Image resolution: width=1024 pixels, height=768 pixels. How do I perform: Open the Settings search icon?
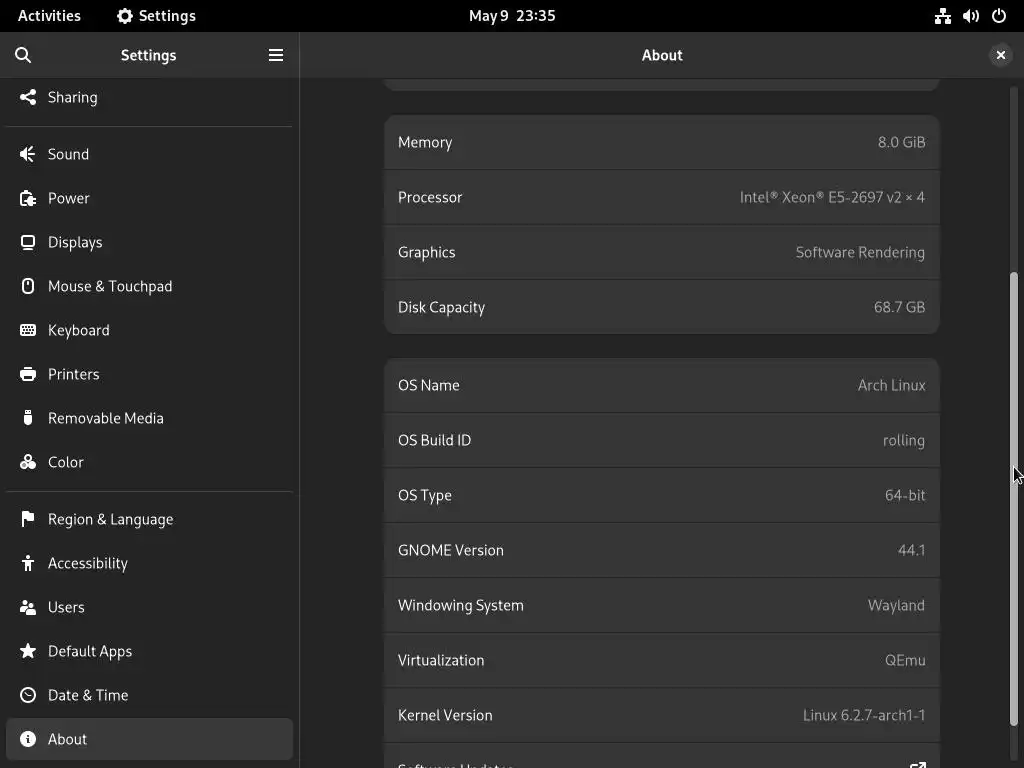click(x=23, y=56)
